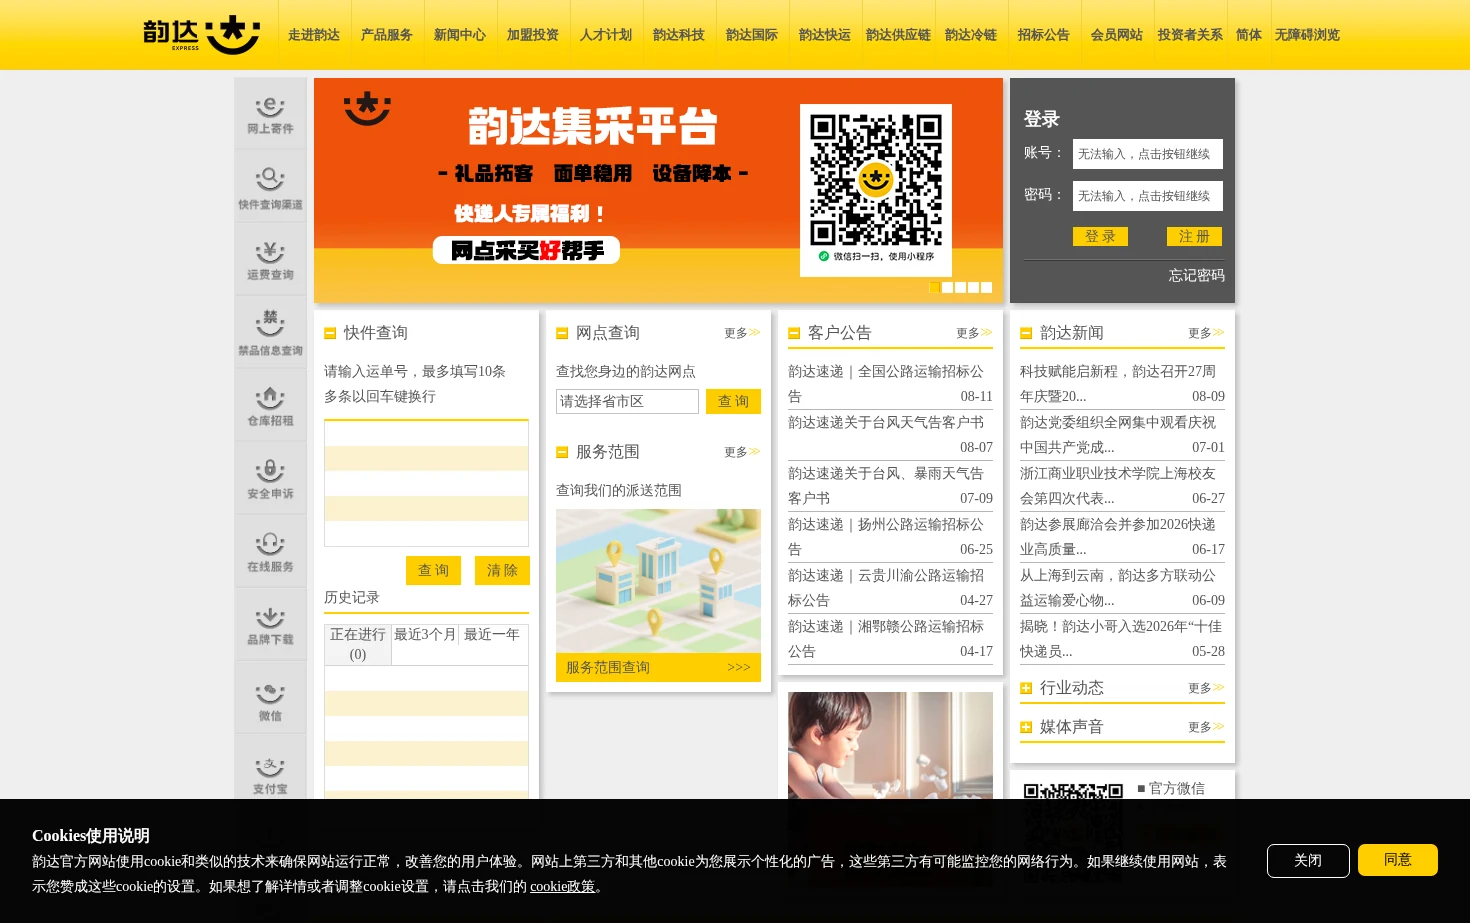Open the cookie政策 link
Image resolution: width=1470 pixels, height=923 pixels.
[562, 887]
